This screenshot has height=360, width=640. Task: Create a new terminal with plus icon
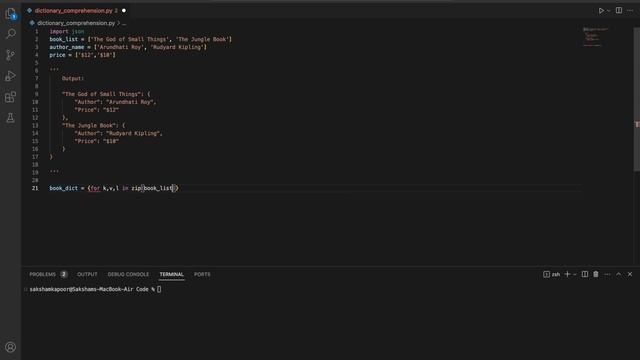[x=567, y=274]
